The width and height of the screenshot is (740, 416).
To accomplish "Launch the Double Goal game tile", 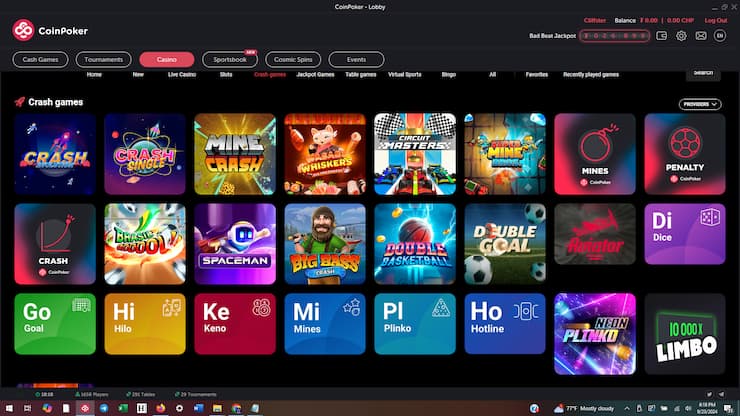I will click(505, 244).
